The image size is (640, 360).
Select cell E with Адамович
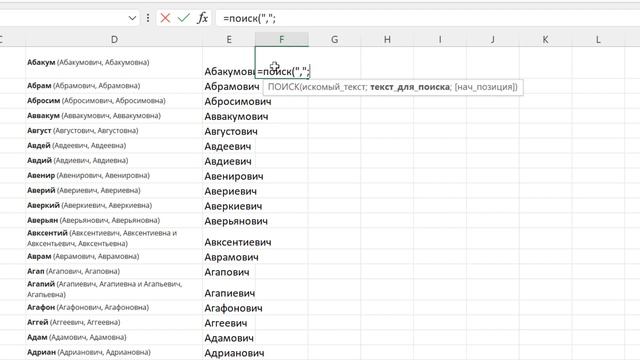pos(229,338)
